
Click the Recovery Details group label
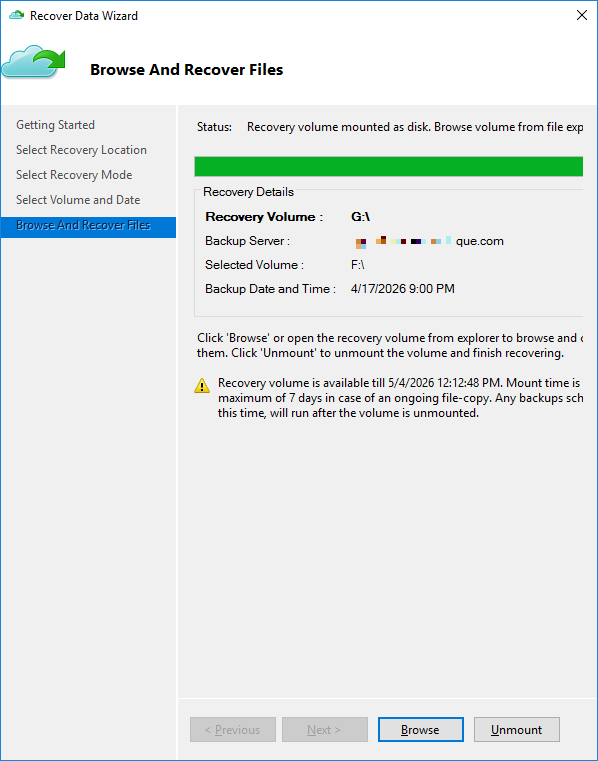tap(249, 192)
